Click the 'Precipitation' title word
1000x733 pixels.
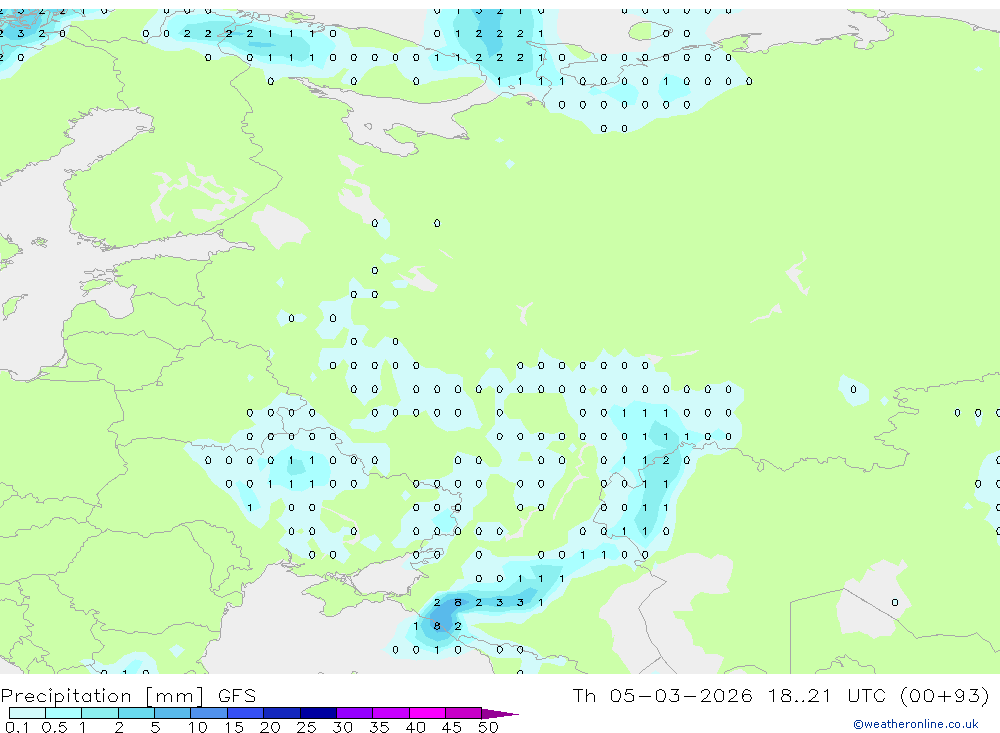[66, 696]
